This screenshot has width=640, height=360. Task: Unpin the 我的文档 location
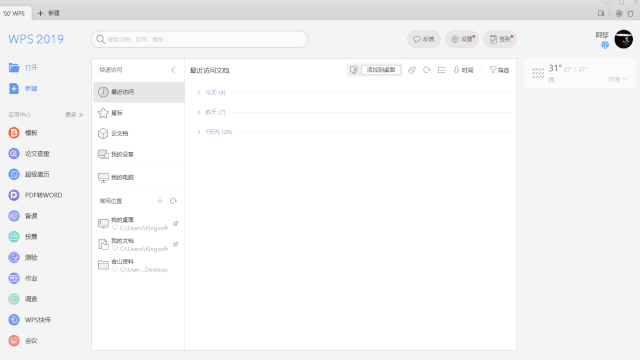tap(176, 244)
